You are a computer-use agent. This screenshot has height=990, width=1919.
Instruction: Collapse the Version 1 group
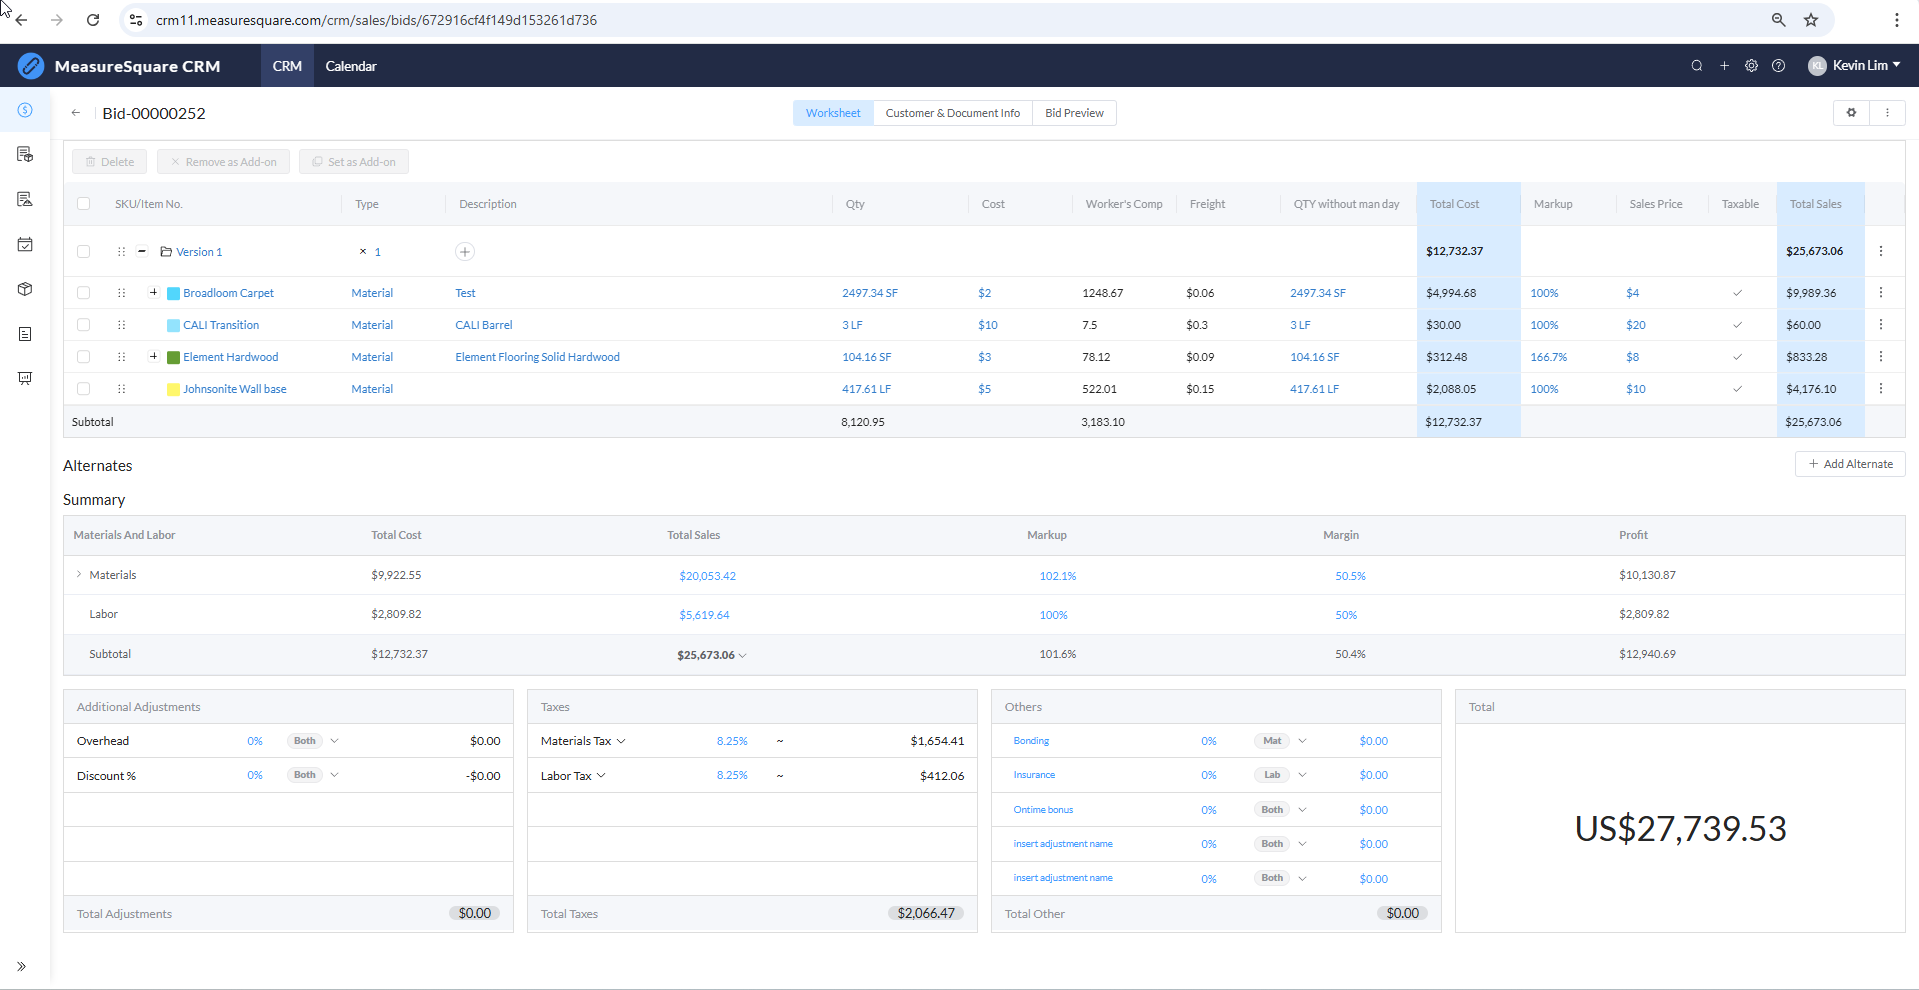point(142,252)
